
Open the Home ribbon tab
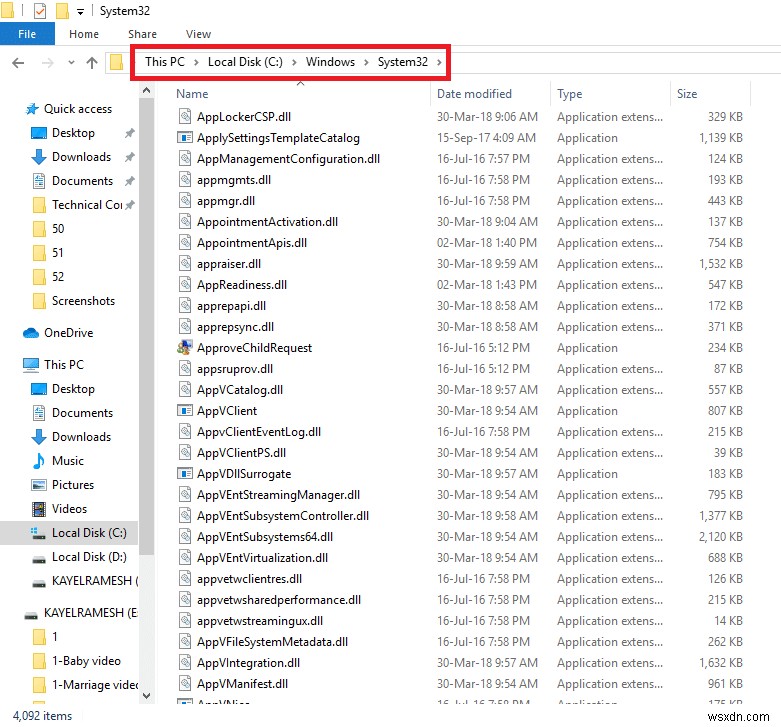pos(84,34)
